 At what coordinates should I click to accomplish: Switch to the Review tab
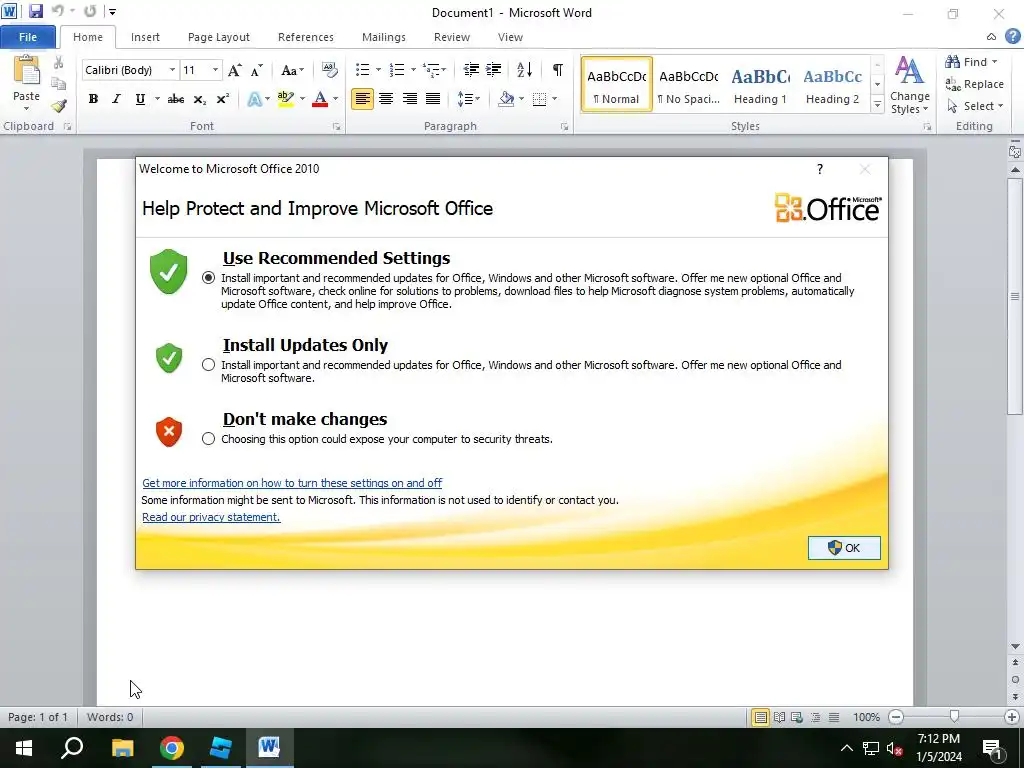452,37
